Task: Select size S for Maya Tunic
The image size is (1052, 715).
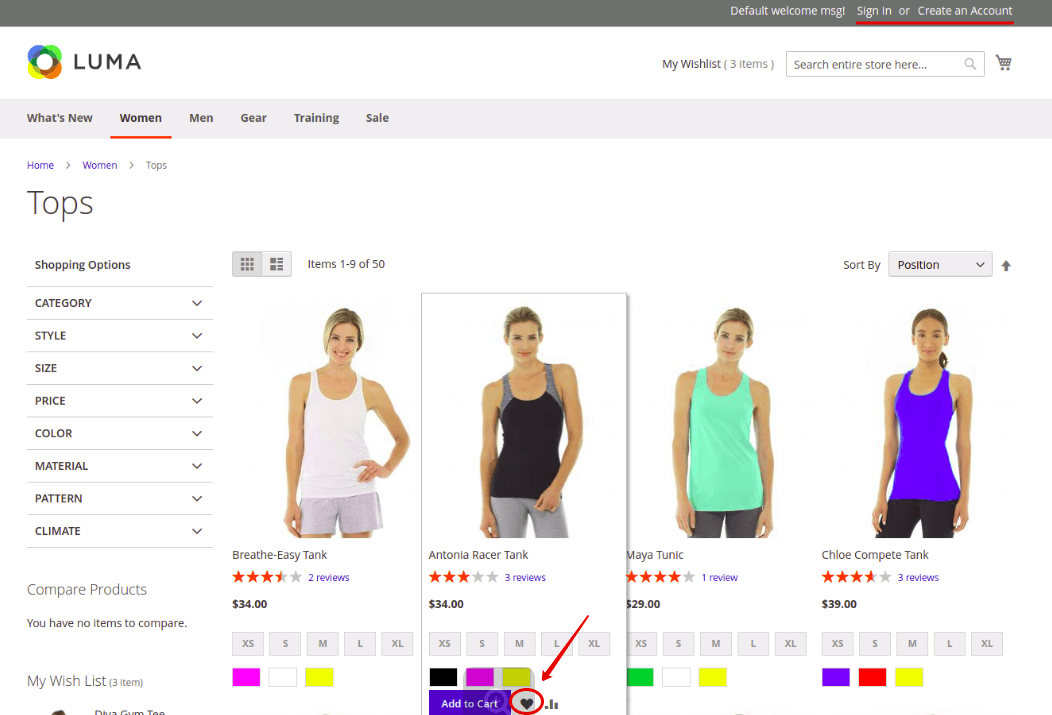Action: 678,643
